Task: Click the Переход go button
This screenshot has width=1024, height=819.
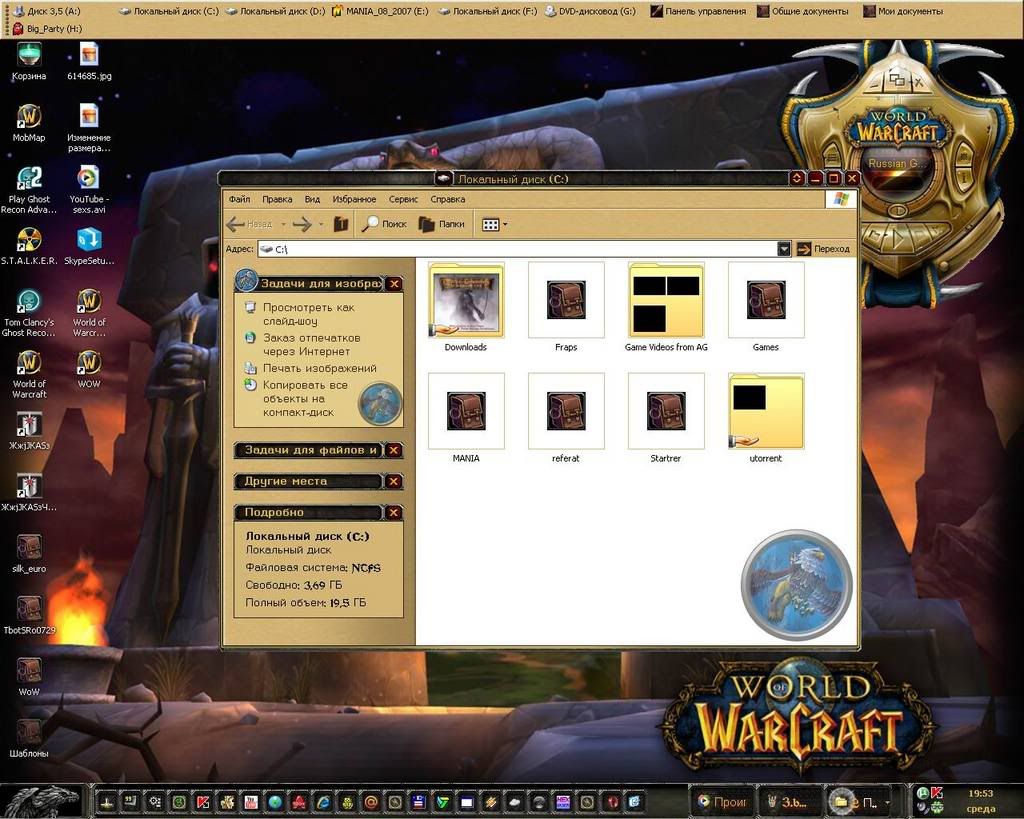Action: pyautogui.click(x=824, y=249)
